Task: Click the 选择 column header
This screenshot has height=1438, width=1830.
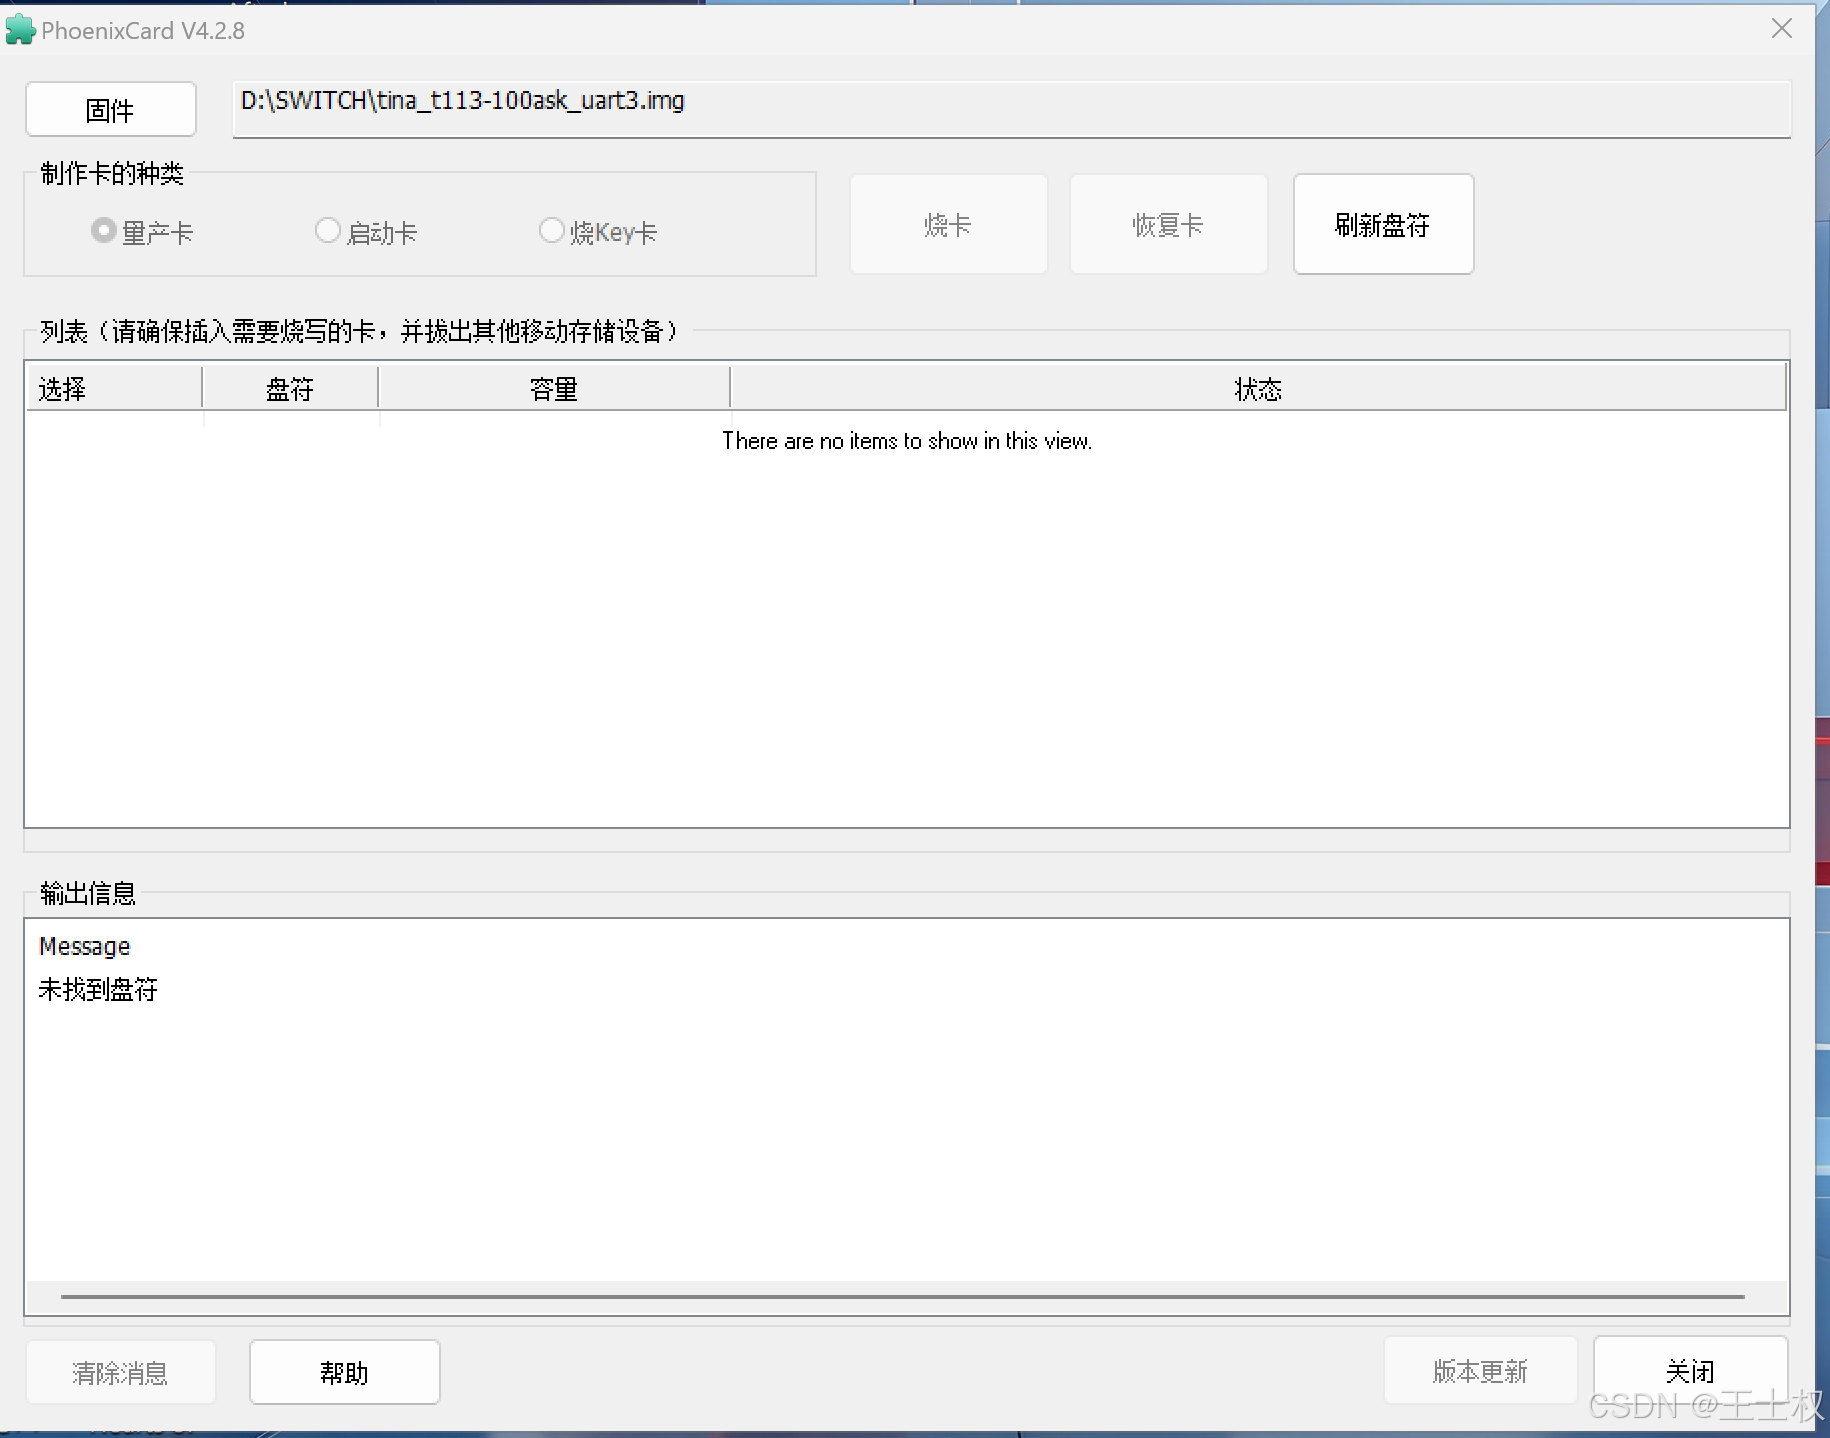Action: [61, 388]
